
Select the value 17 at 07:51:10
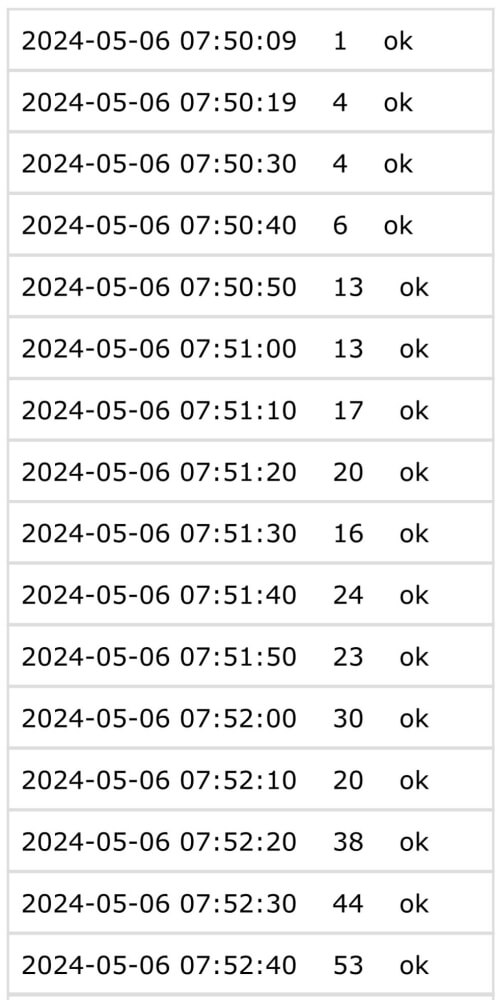pyautogui.click(x=348, y=410)
